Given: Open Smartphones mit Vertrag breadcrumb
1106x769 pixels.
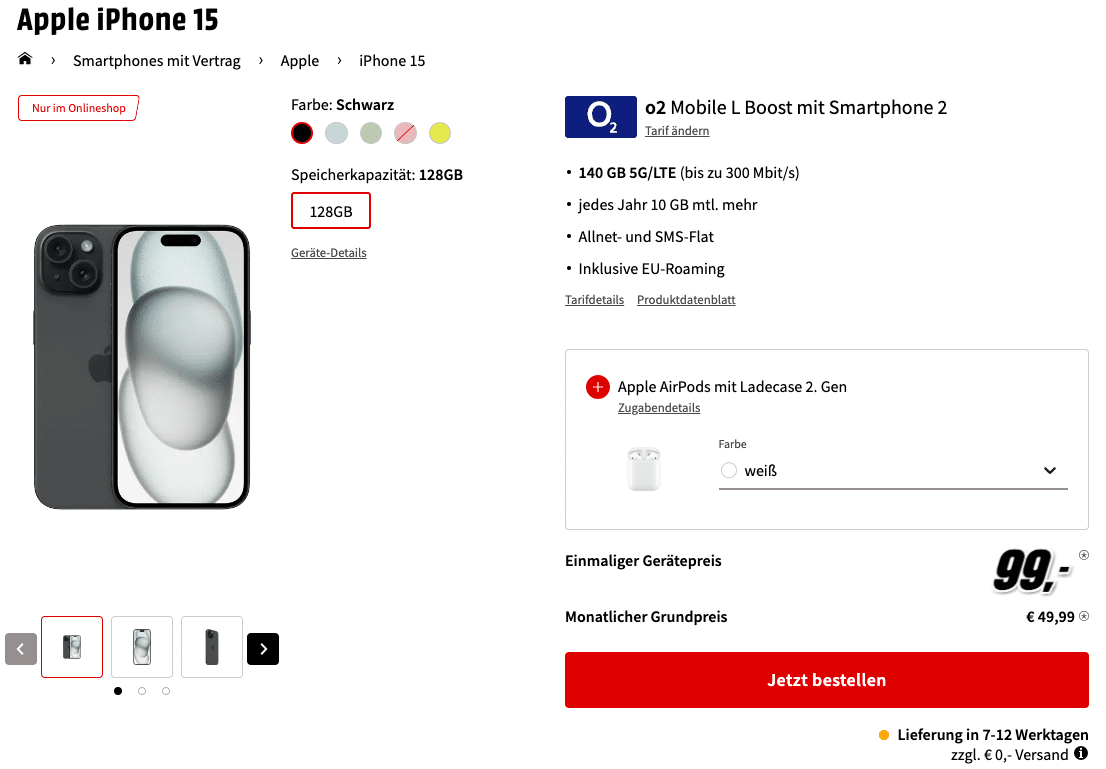Looking at the screenshot, I should (157, 61).
